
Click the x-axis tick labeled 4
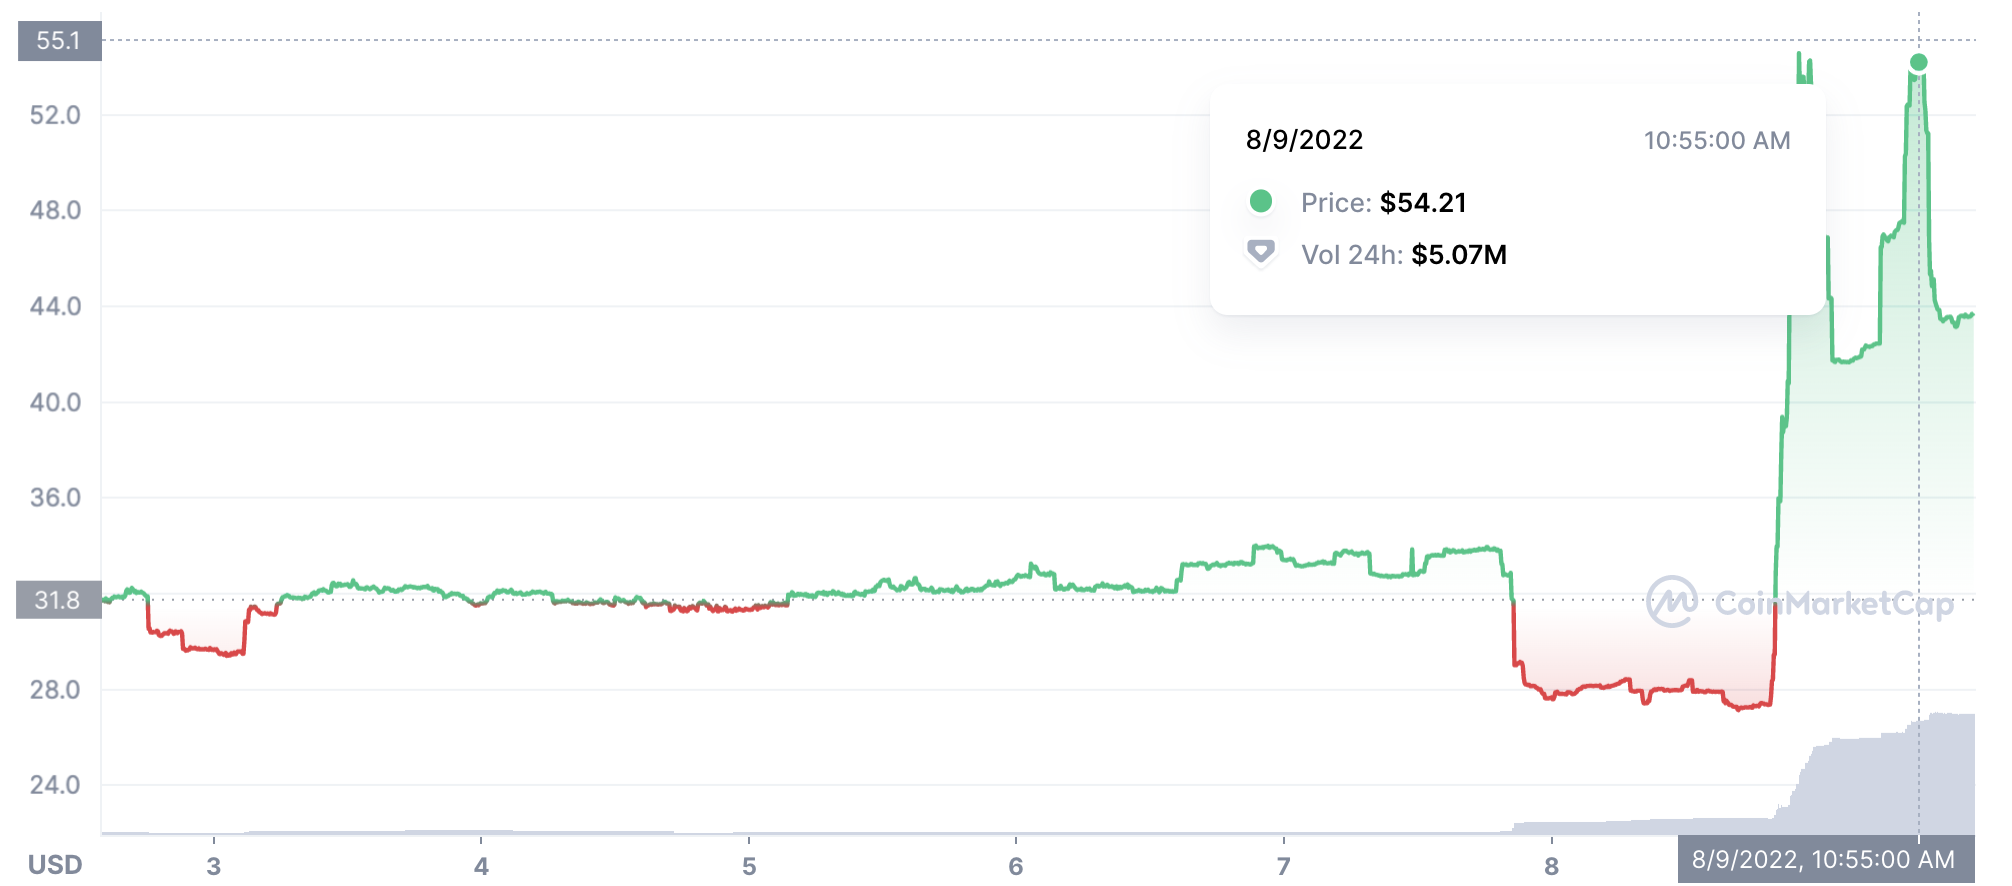click(481, 866)
